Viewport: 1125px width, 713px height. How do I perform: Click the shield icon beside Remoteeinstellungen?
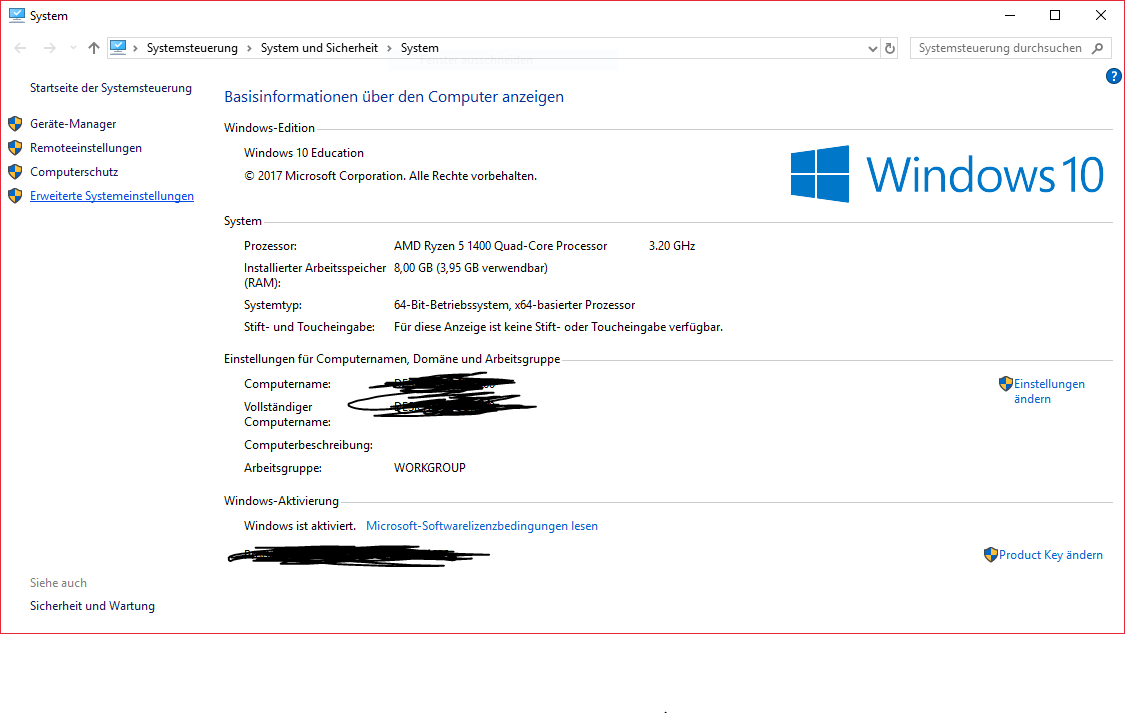pos(15,148)
